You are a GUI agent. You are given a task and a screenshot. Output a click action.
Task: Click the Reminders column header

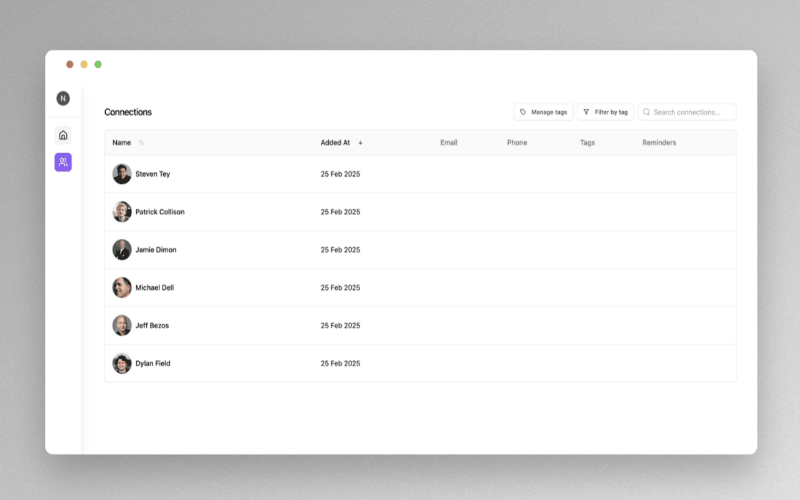pos(659,143)
